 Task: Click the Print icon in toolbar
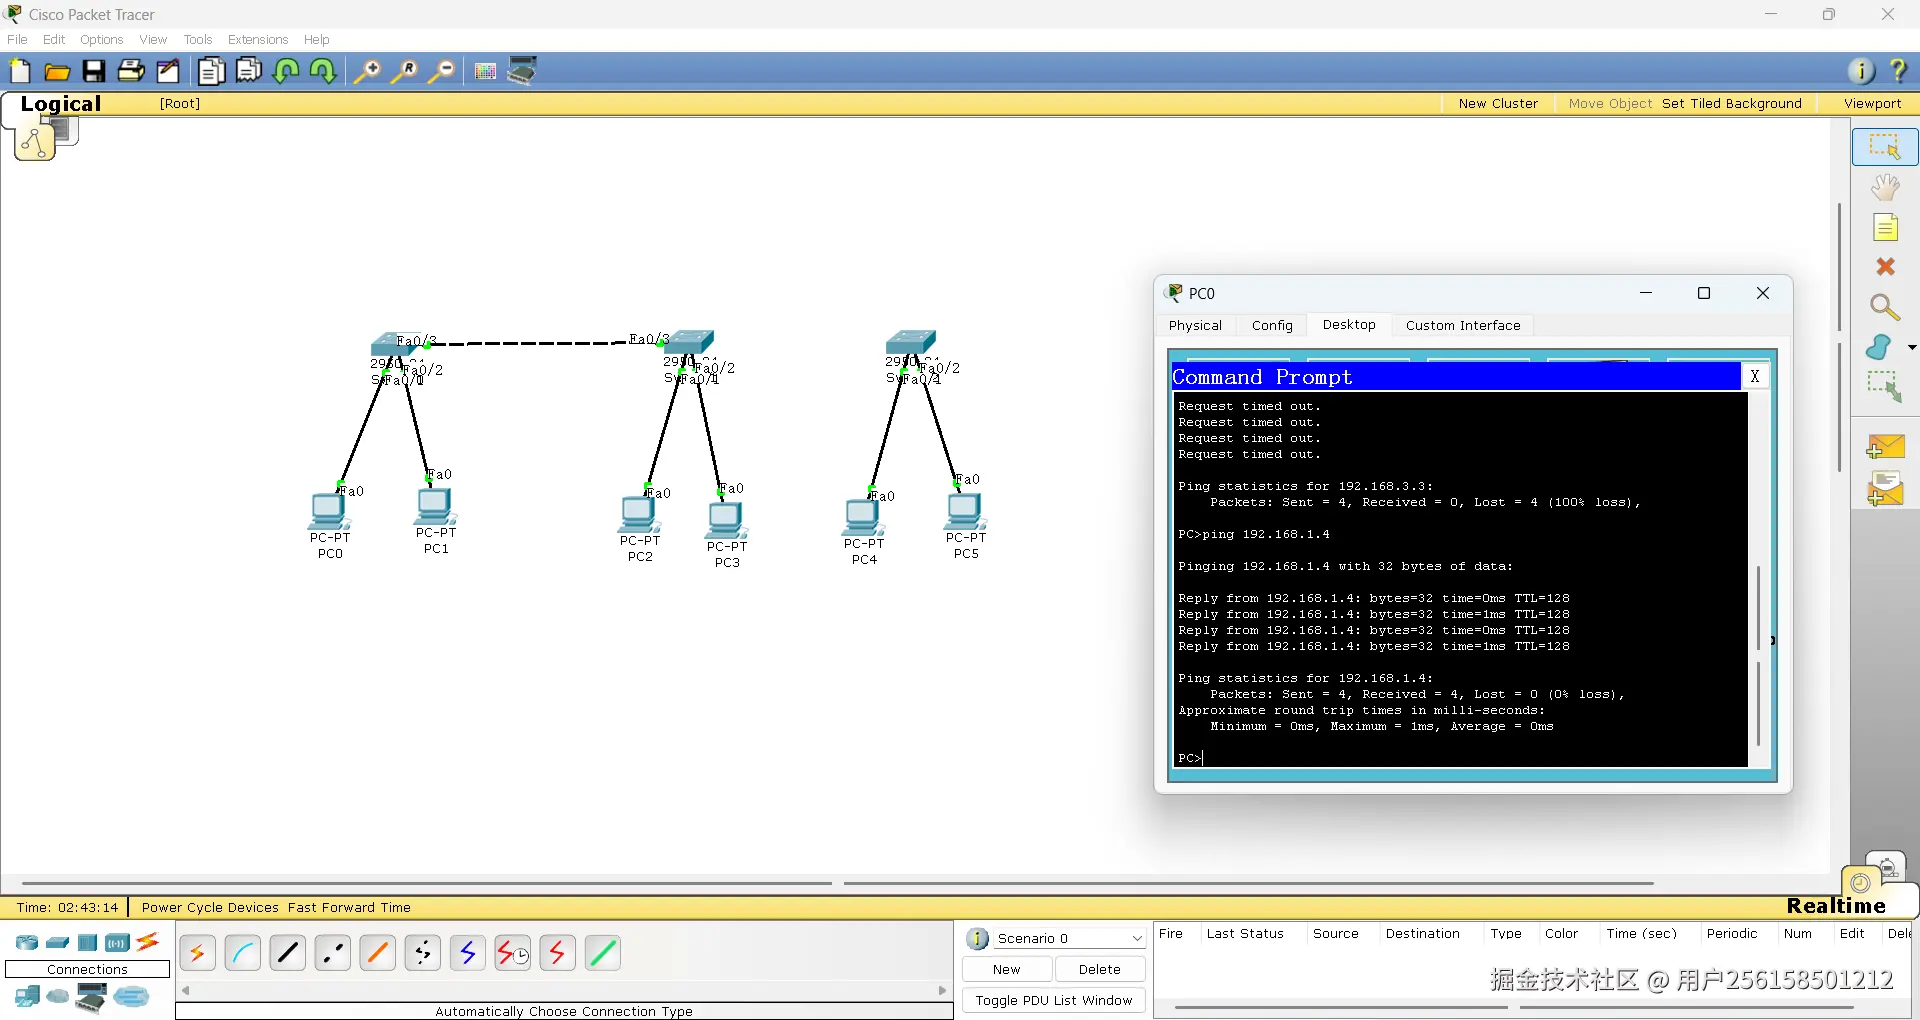click(x=131, y=71)
